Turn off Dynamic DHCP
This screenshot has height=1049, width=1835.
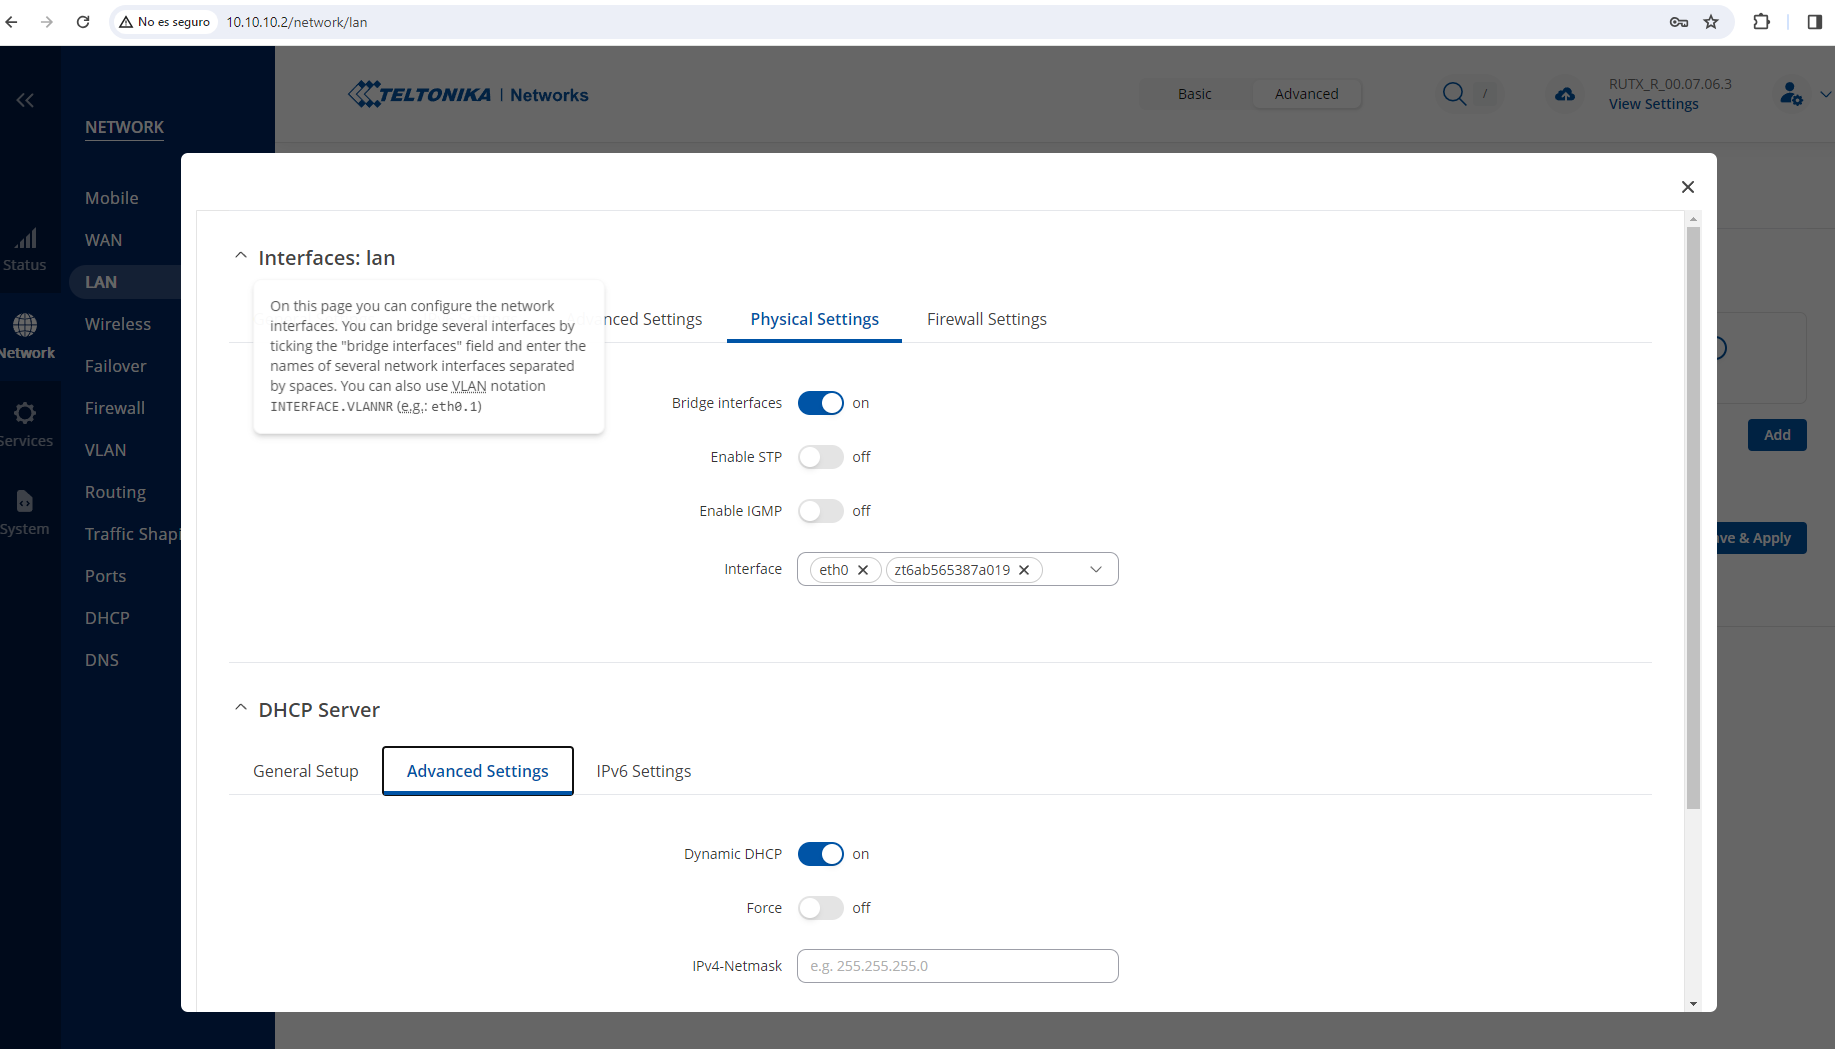[x=821, y=854]
